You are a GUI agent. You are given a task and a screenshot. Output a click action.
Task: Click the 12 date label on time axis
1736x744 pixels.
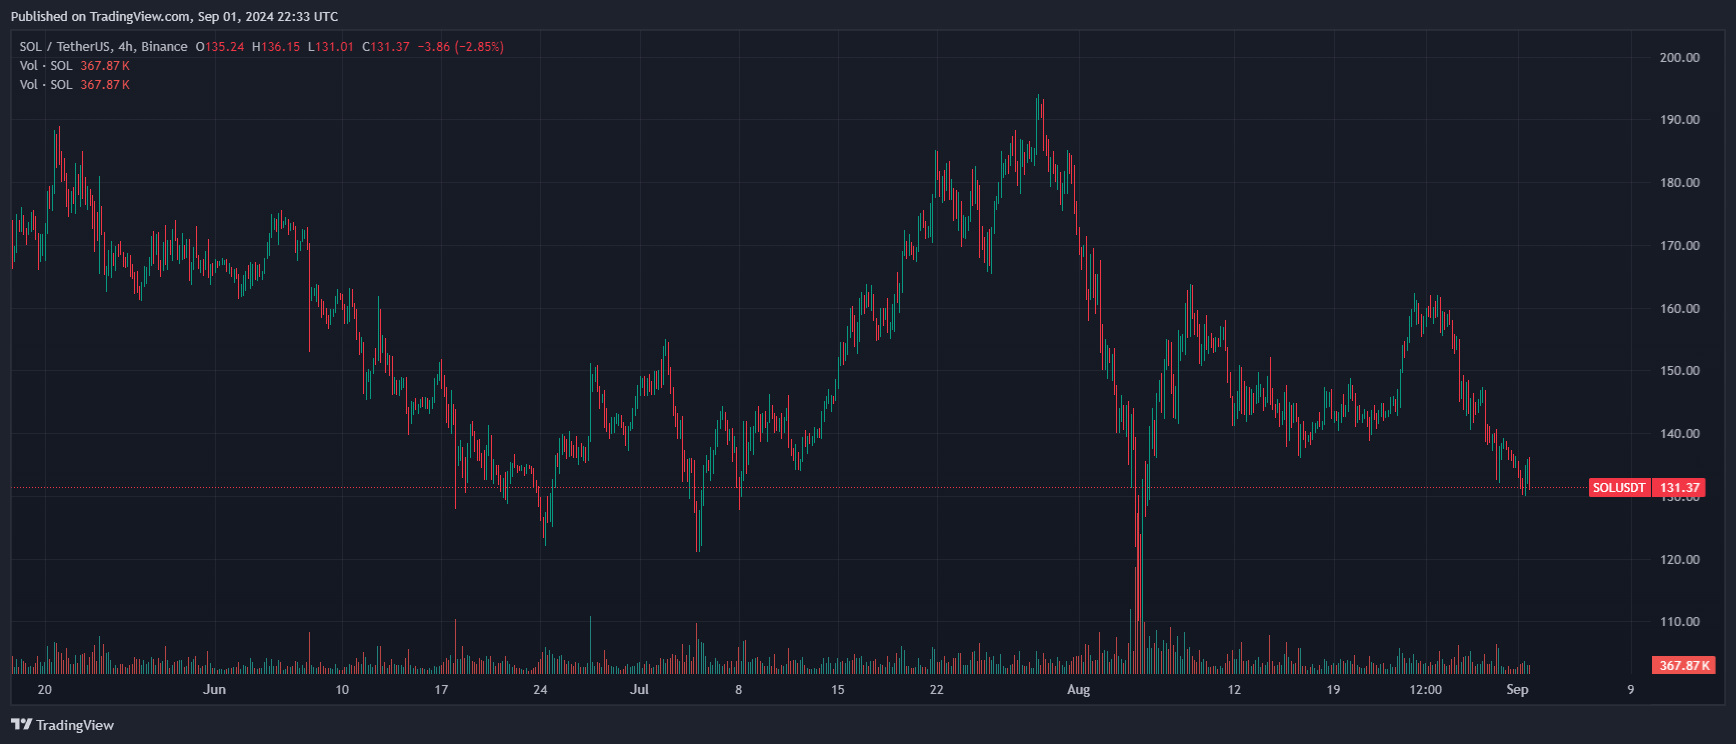1234,690
